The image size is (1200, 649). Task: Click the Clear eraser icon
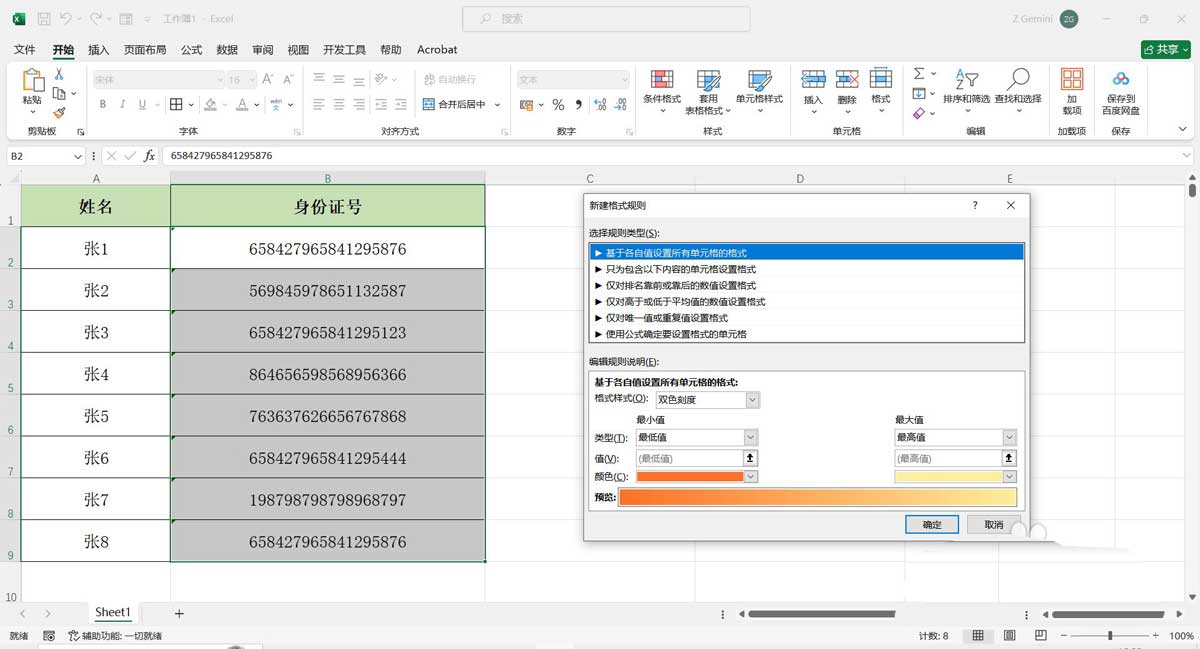(x=919, y=113)
